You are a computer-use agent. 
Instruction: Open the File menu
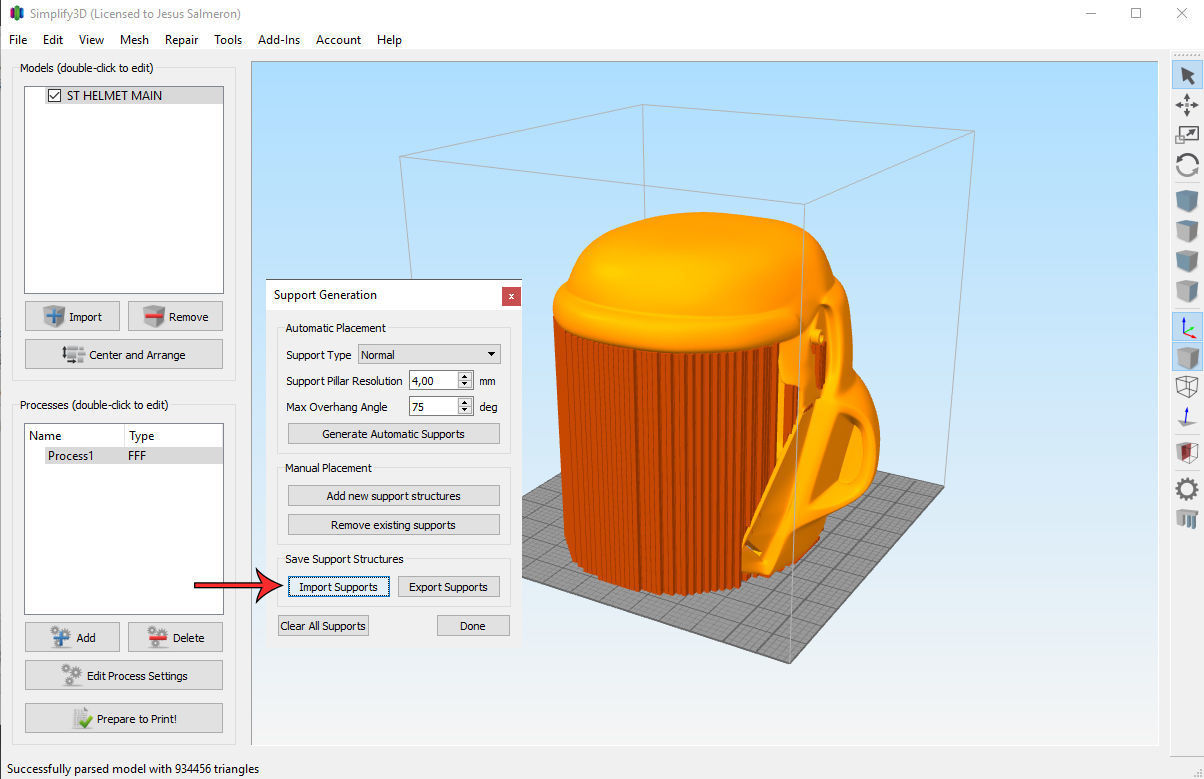[x=18, y=40]
